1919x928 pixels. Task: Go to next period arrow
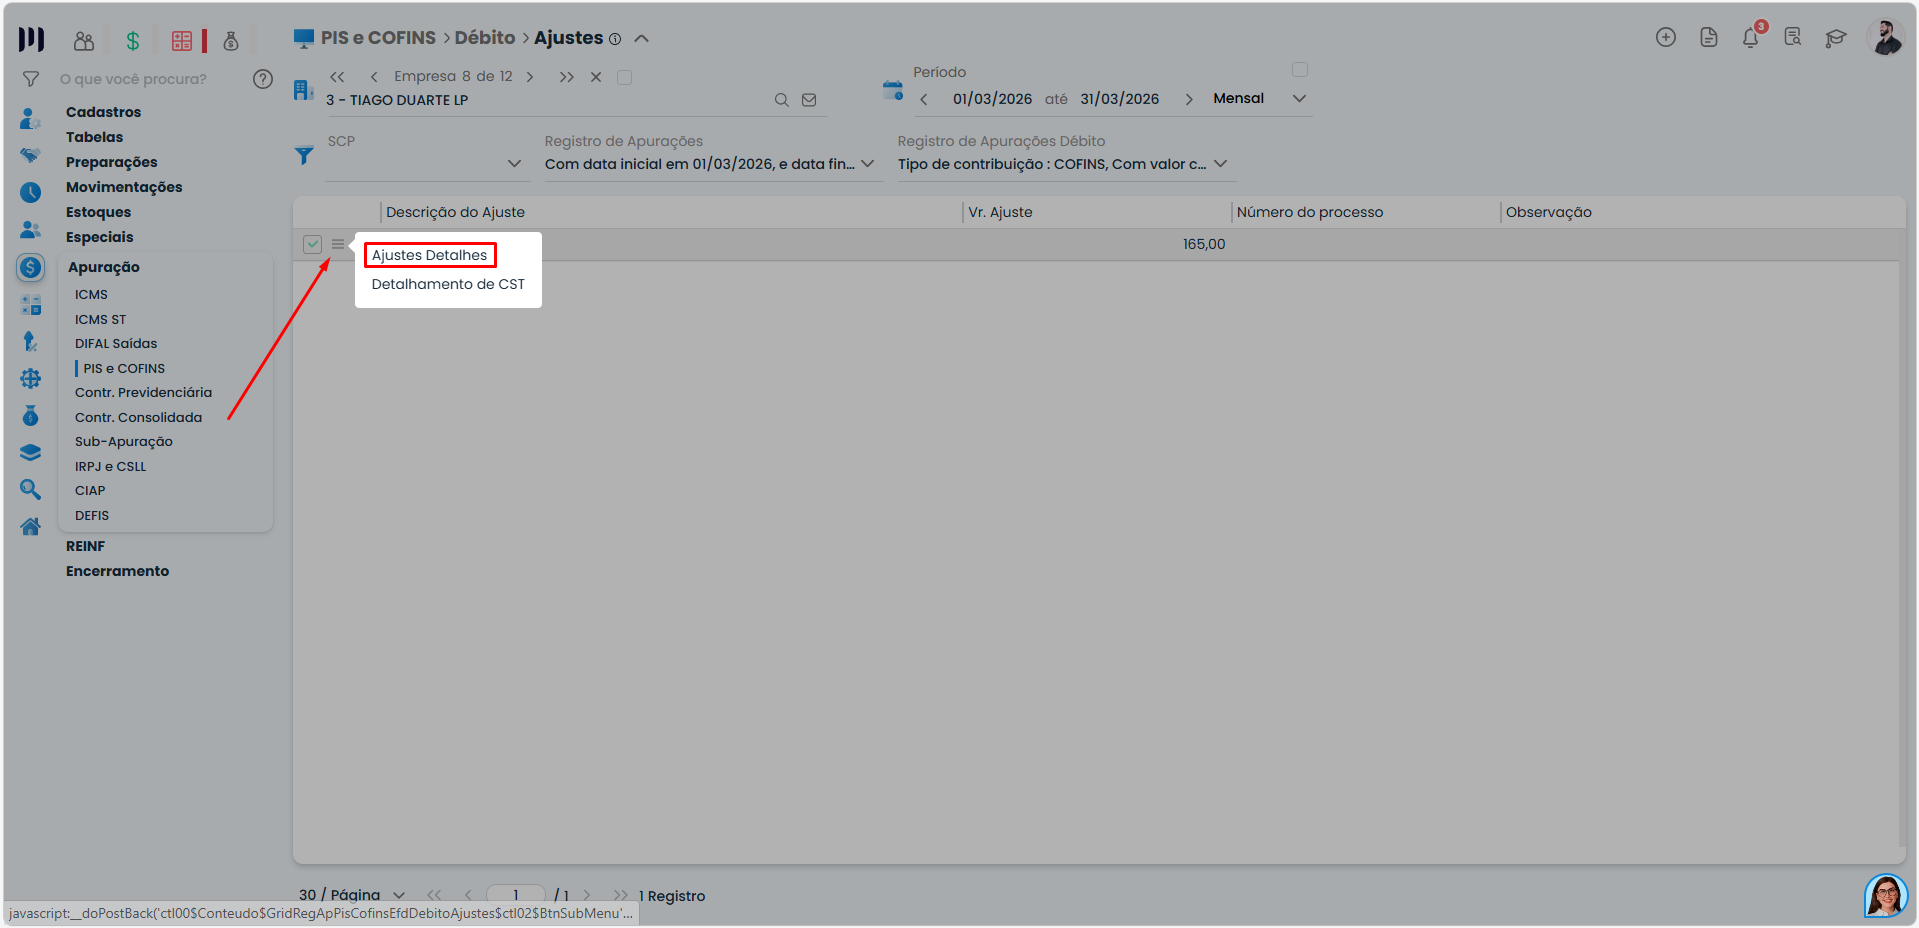click(1189, 99)
